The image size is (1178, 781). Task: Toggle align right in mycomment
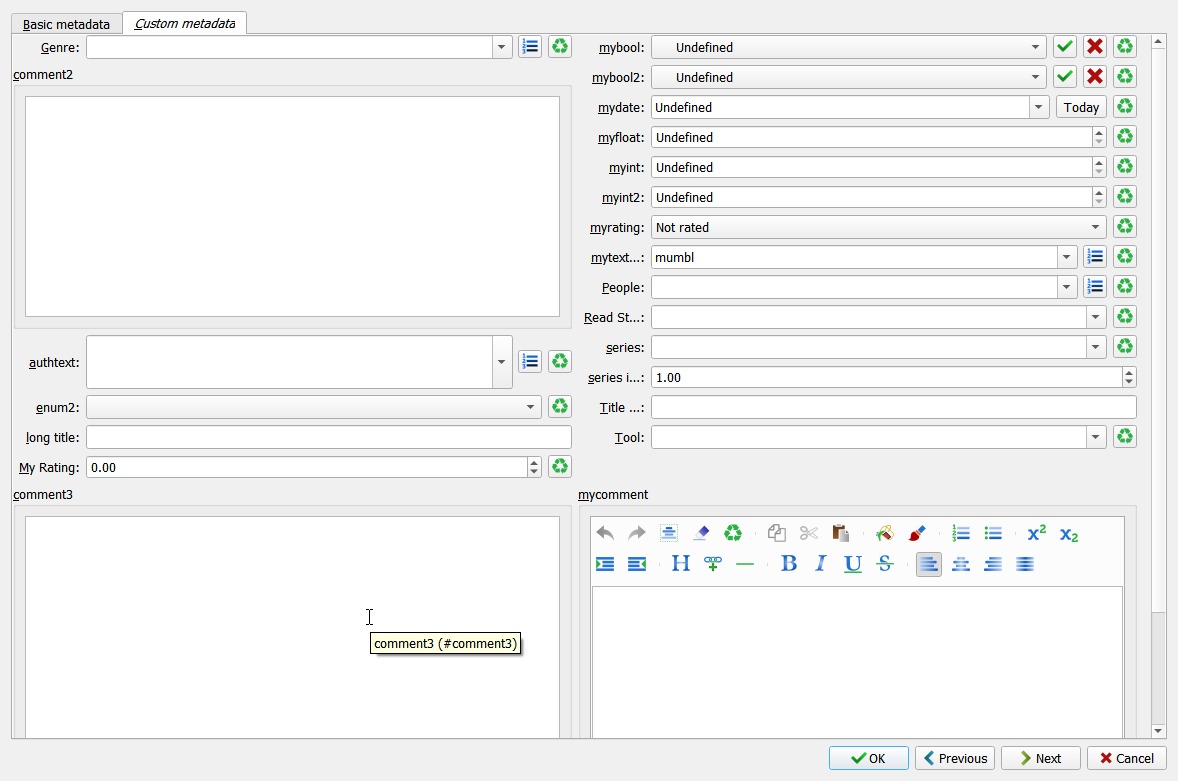click(x=992, y=564)
